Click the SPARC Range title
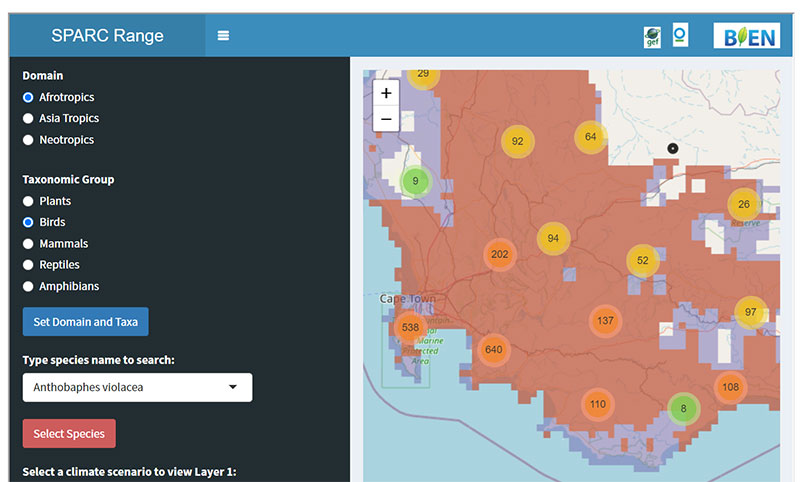 [107, 37]
